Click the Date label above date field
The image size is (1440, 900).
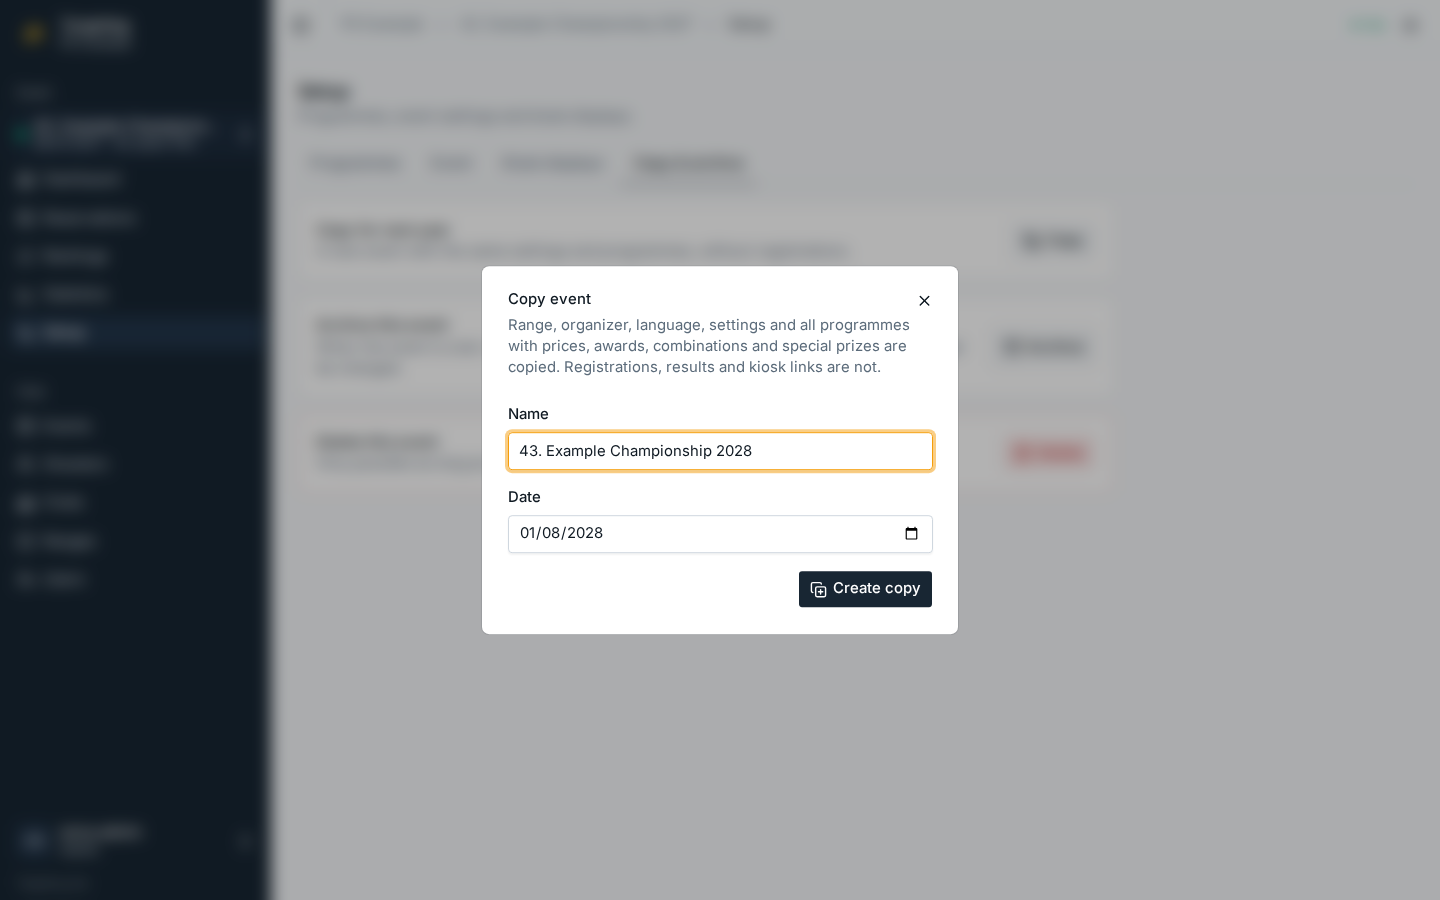tap(524, 497)
